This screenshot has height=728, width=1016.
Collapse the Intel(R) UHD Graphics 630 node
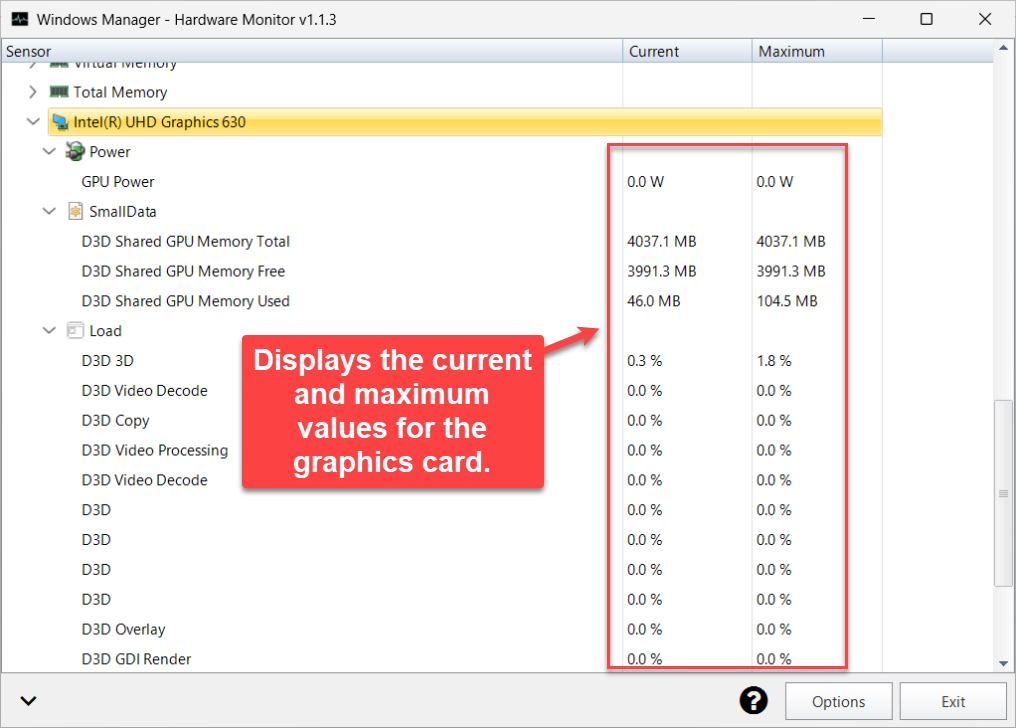(33, 121)
